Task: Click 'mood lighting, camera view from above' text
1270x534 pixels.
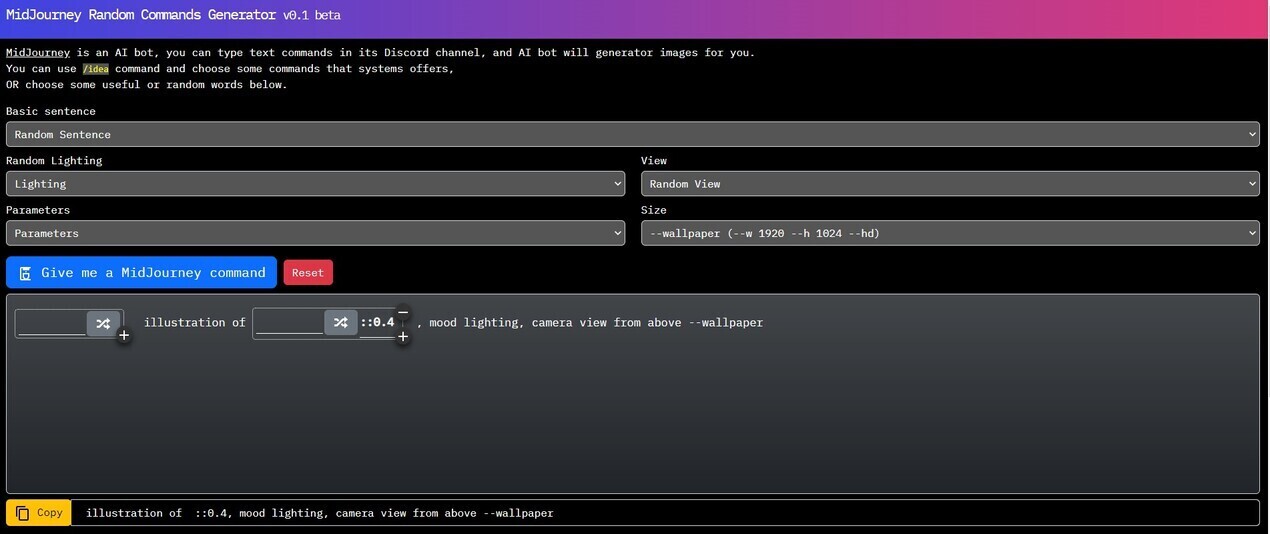Action: point(555,322)
